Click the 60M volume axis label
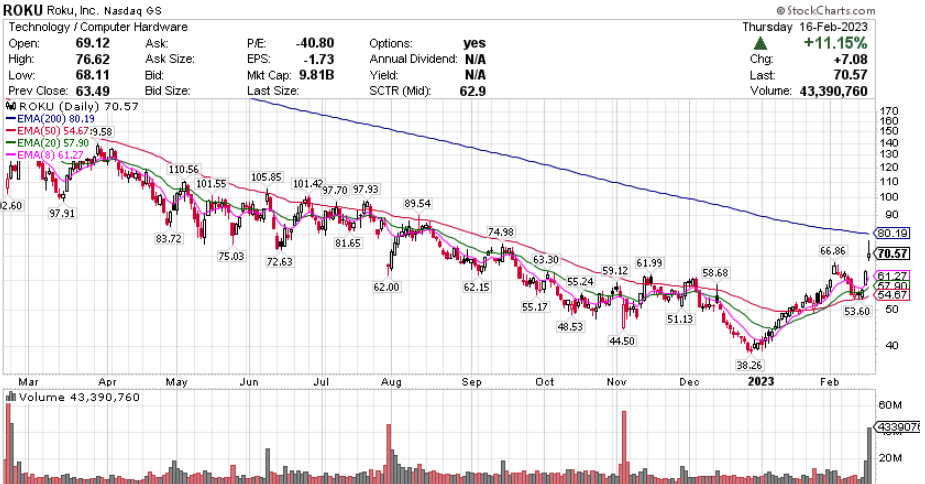Image resolution: width=925 pixels, height=484 pixels. 889,405
